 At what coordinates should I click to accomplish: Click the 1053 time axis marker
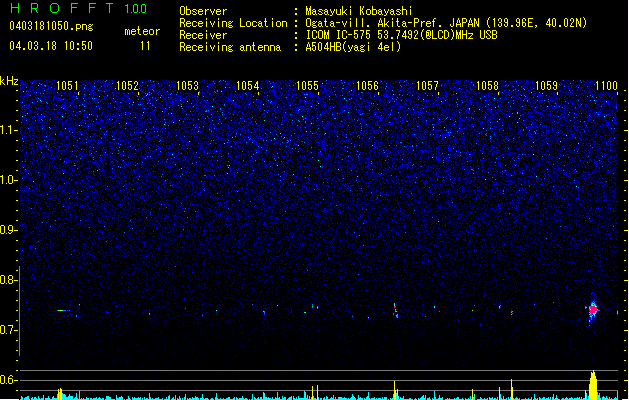point(187,86)
